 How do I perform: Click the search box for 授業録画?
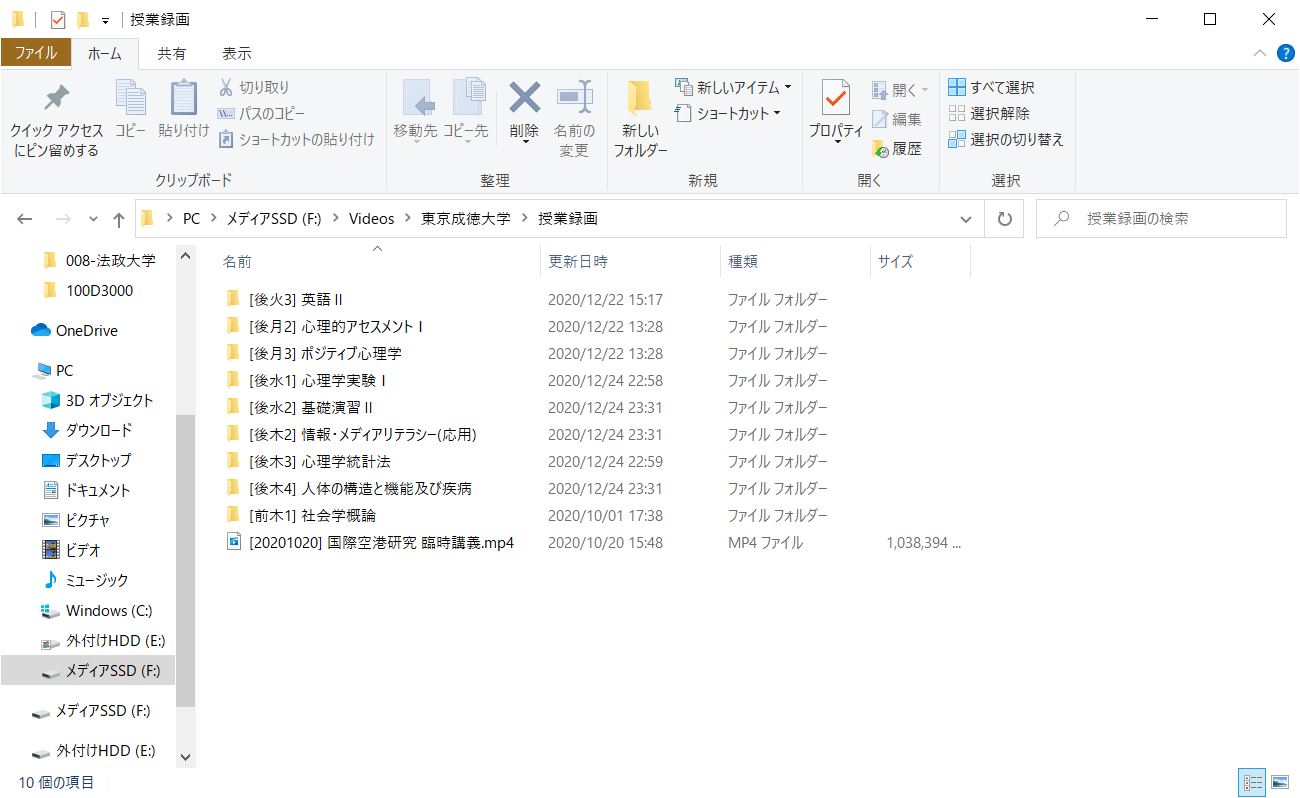point(1170,219)
